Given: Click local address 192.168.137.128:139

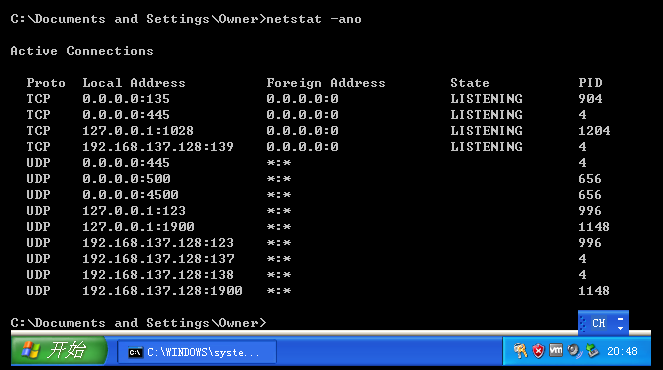Looking at the screenshot, I should (158, 147).
